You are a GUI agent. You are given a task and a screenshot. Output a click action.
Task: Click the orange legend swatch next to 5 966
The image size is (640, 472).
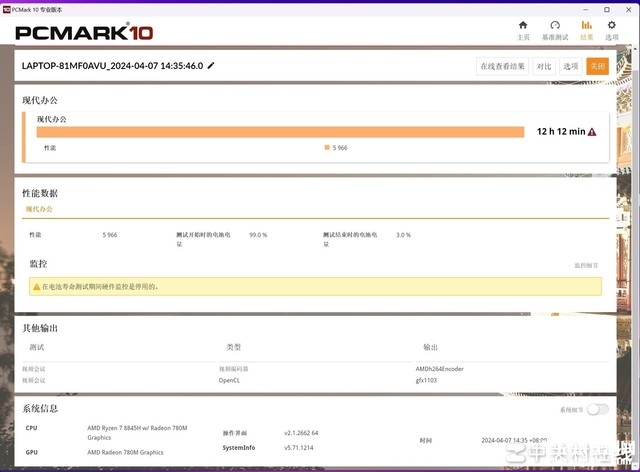pyautogui.click(x=327, y=147)
